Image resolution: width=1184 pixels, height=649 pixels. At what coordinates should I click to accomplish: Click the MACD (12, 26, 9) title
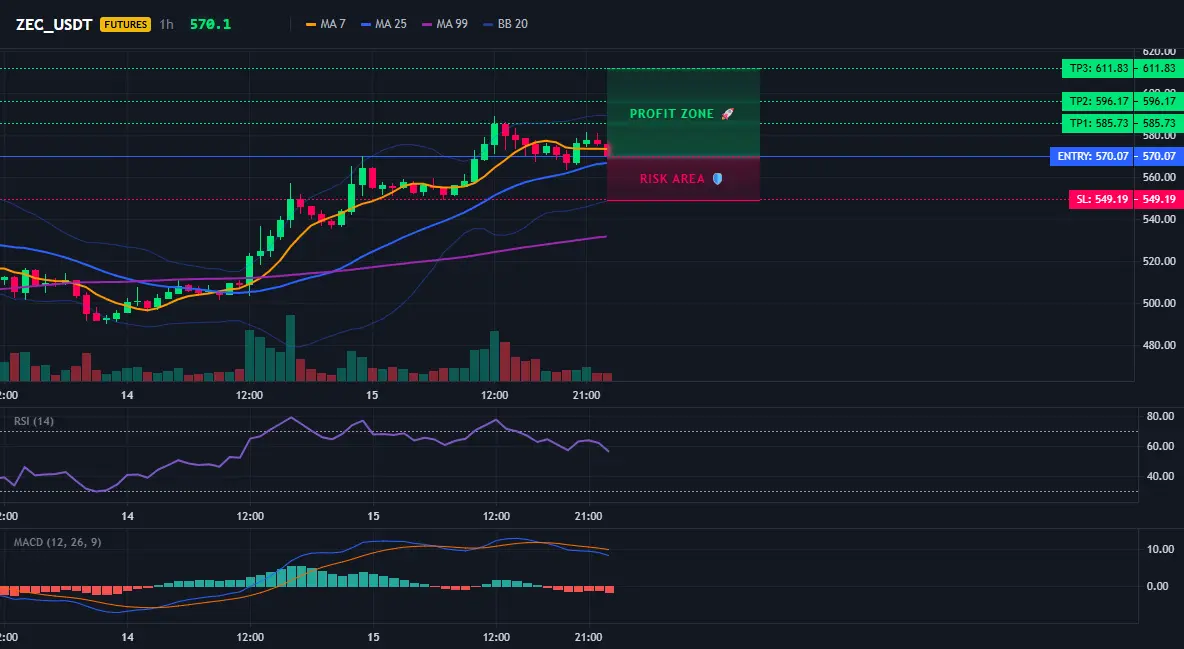(57, 542)
